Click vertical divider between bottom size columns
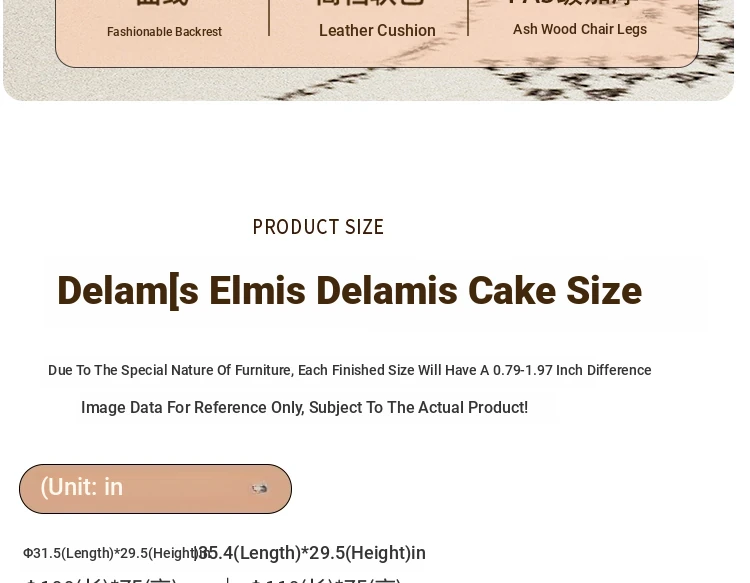This screenshot has height=583, width=750. tap(227, 580)
